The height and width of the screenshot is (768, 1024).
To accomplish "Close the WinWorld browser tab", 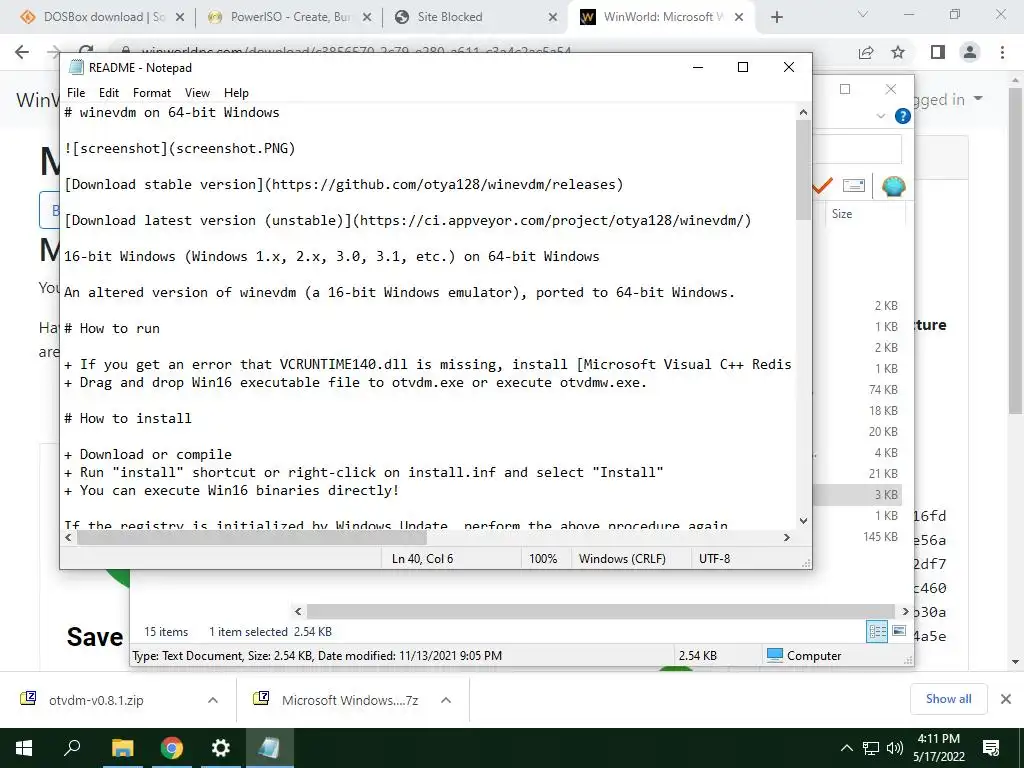I will 739,17.
